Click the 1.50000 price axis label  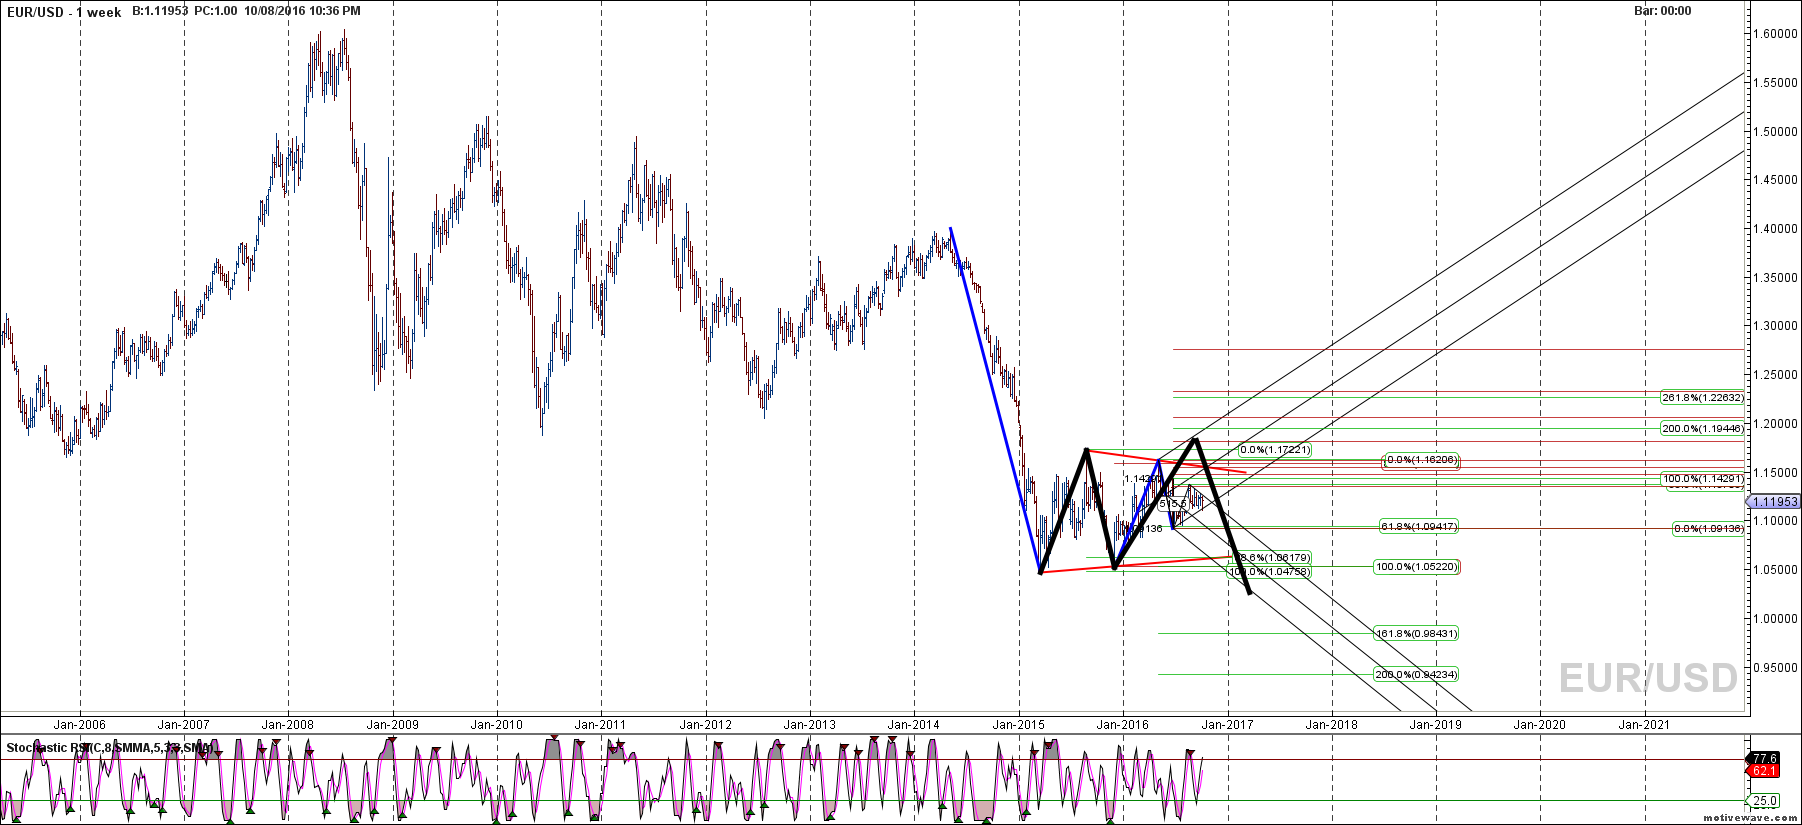(1777, 132)
